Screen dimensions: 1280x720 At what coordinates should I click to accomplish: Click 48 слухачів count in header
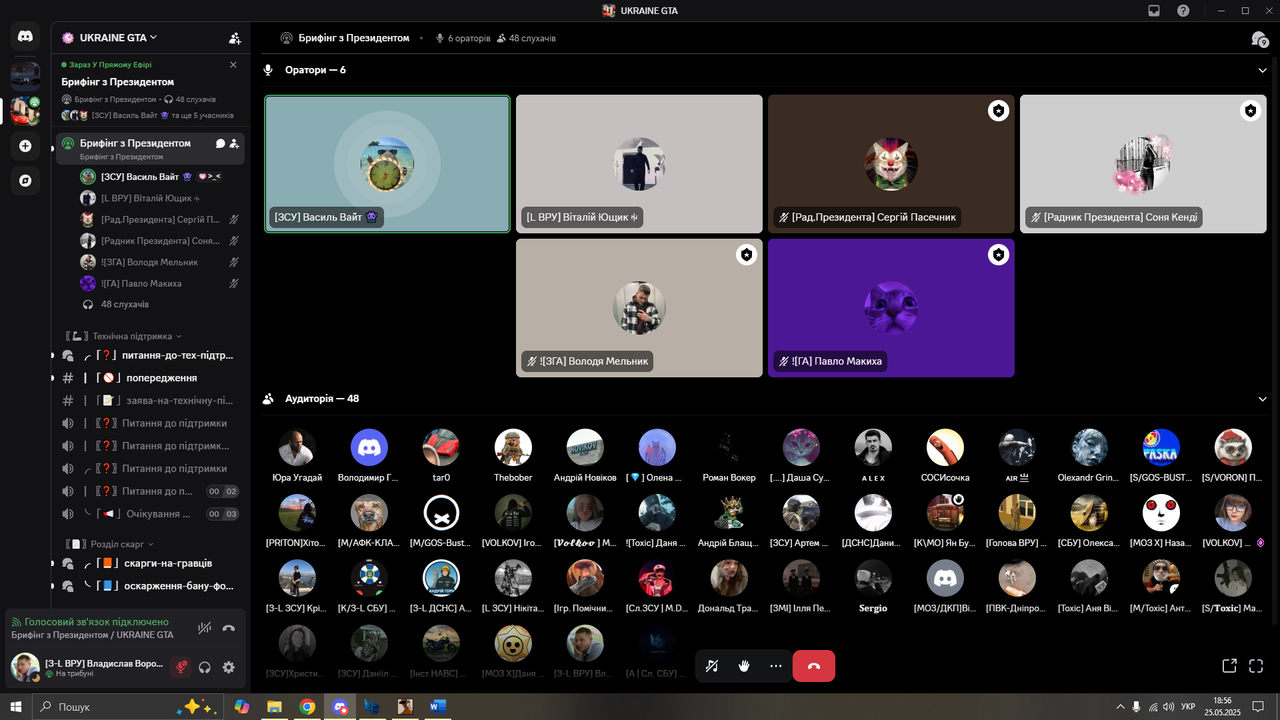[526, 38]
